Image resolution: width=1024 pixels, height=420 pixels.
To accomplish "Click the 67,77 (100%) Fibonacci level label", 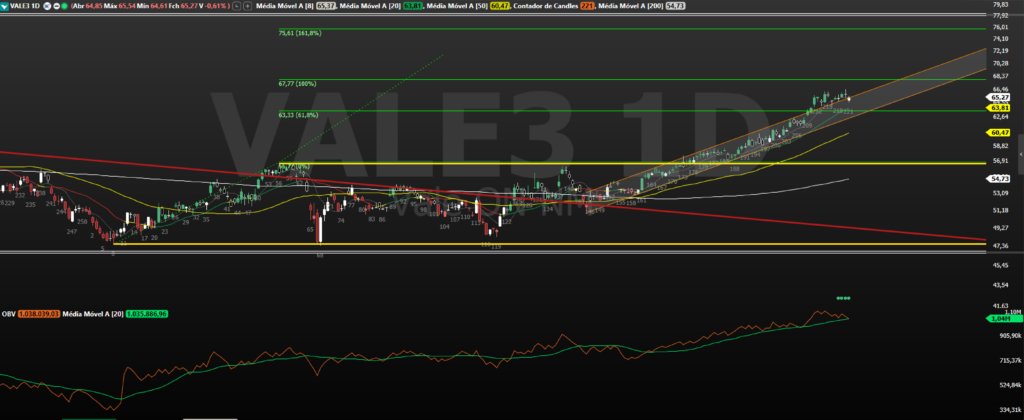I will (297, 83).
